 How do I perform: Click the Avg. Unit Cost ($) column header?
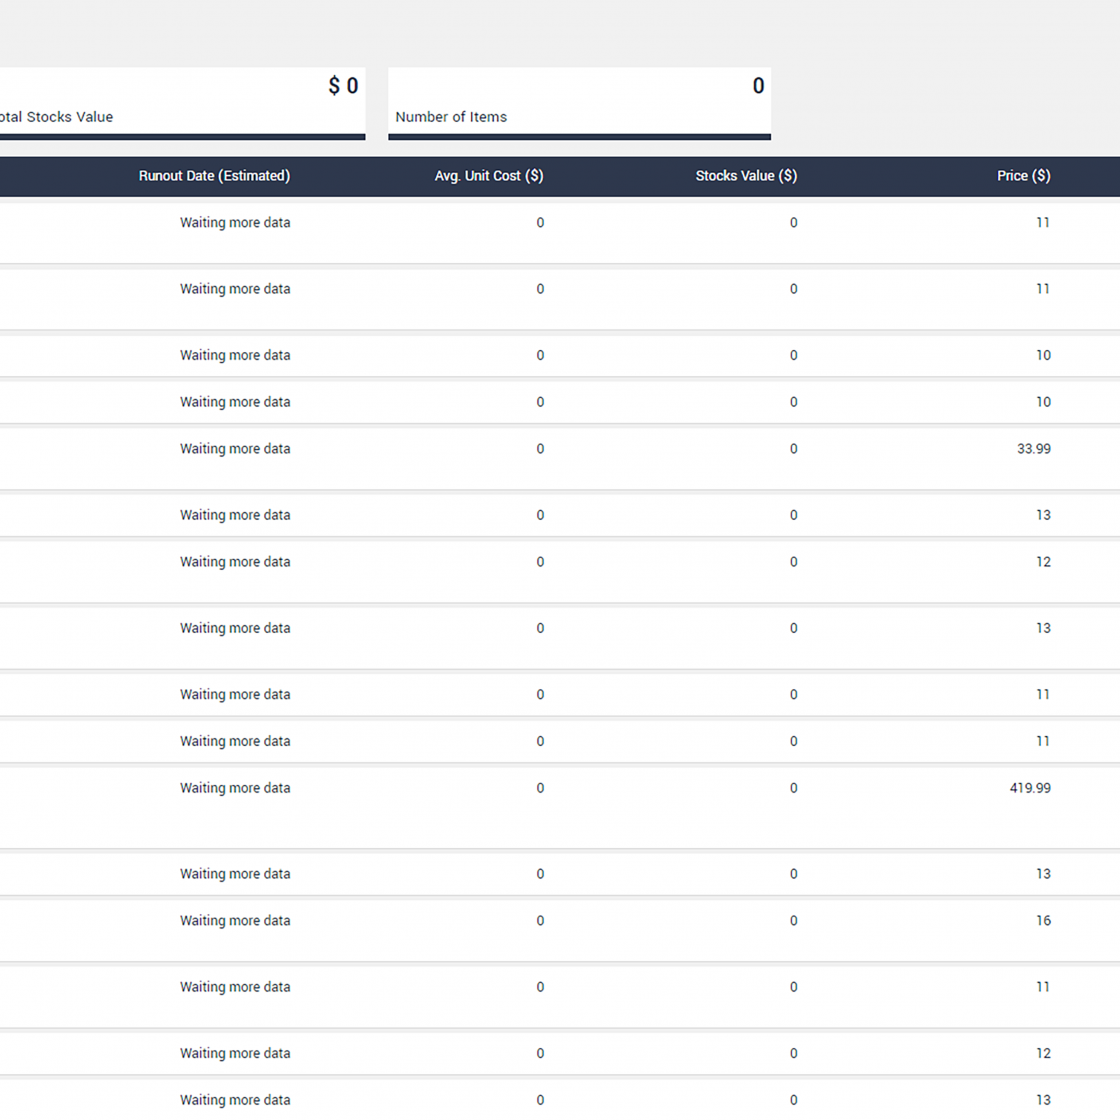coord(489,176)
